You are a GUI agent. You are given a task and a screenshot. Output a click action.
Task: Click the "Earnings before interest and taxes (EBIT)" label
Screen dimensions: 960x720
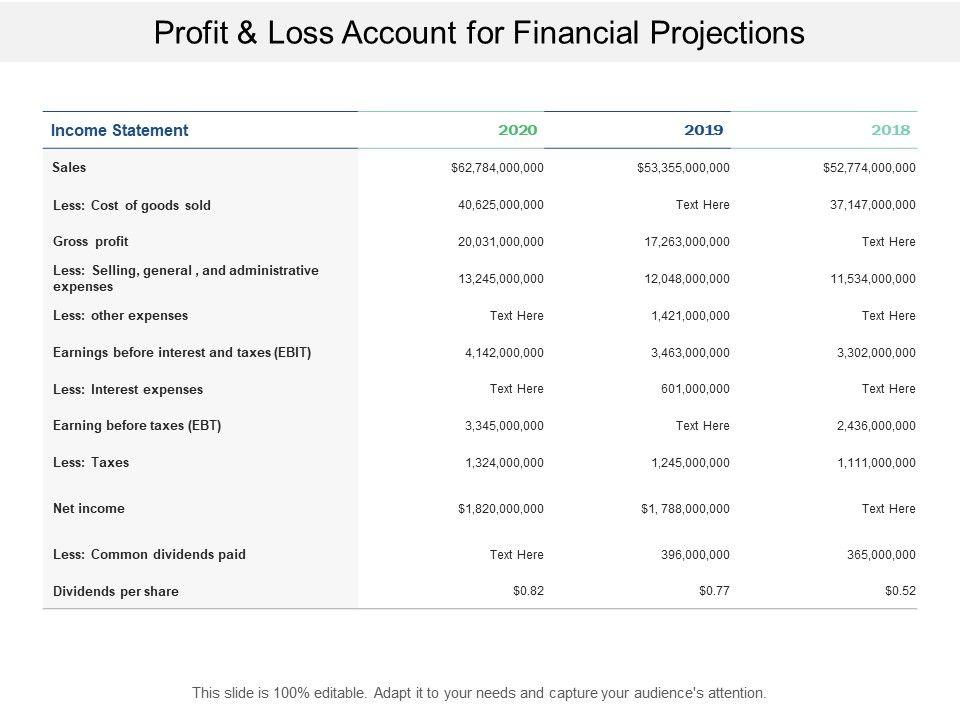[181, 353]
